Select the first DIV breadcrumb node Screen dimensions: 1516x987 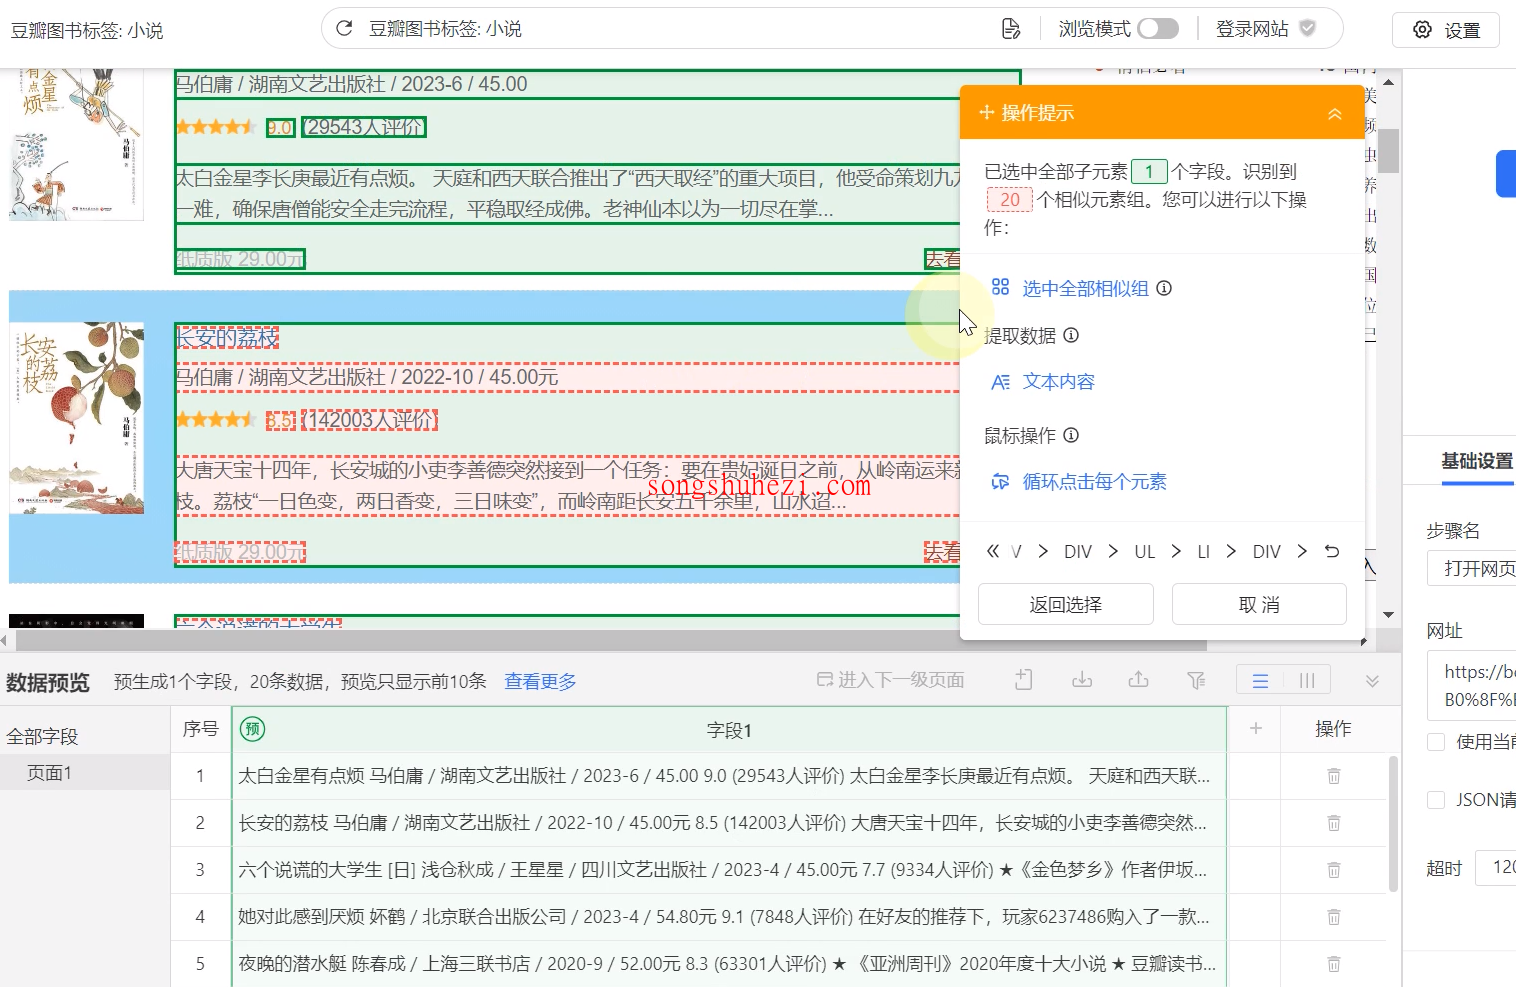(1078, 552)
